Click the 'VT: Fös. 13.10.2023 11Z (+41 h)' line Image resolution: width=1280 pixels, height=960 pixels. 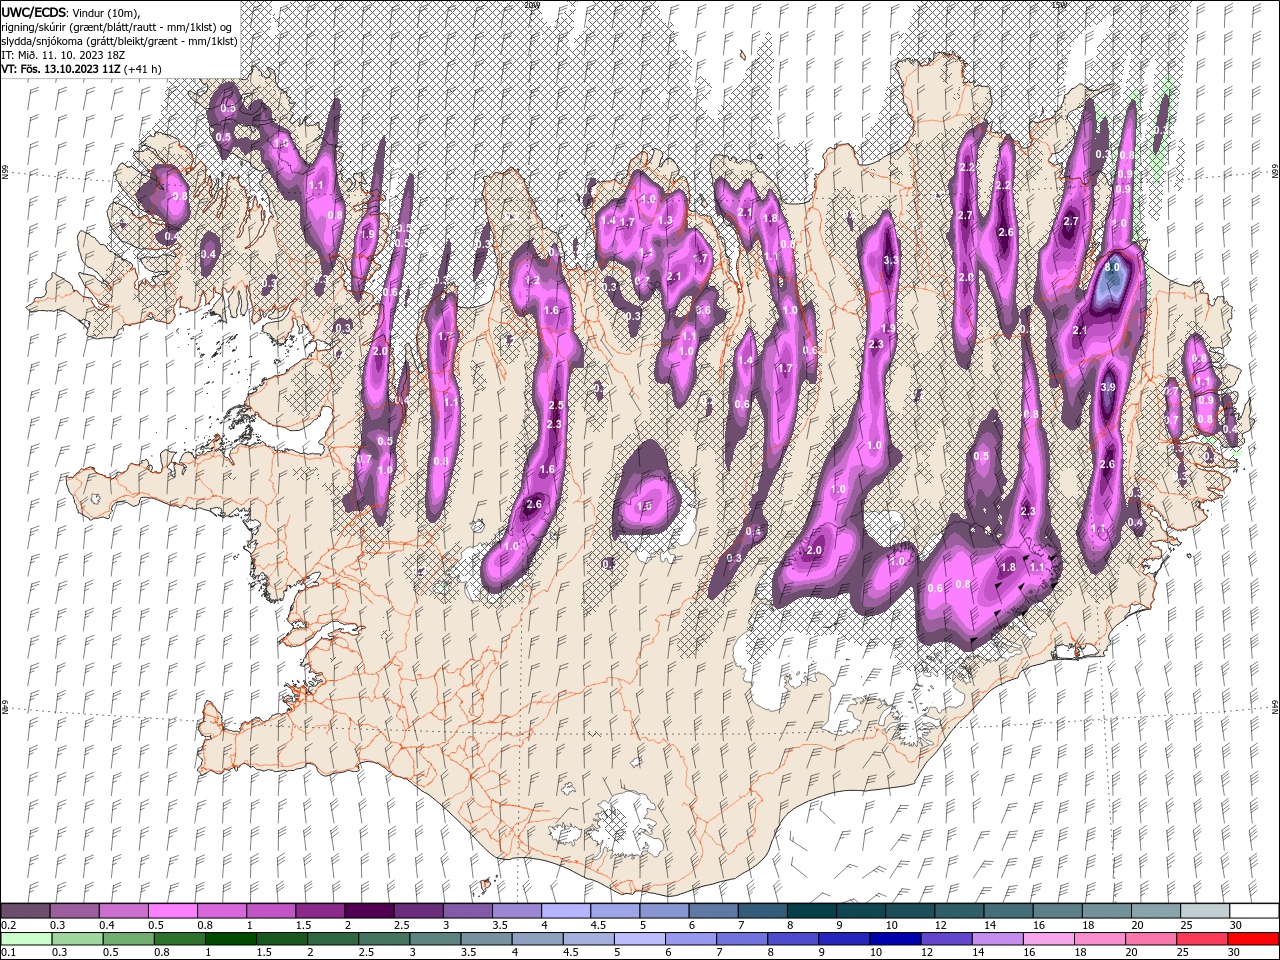[82, 69]
